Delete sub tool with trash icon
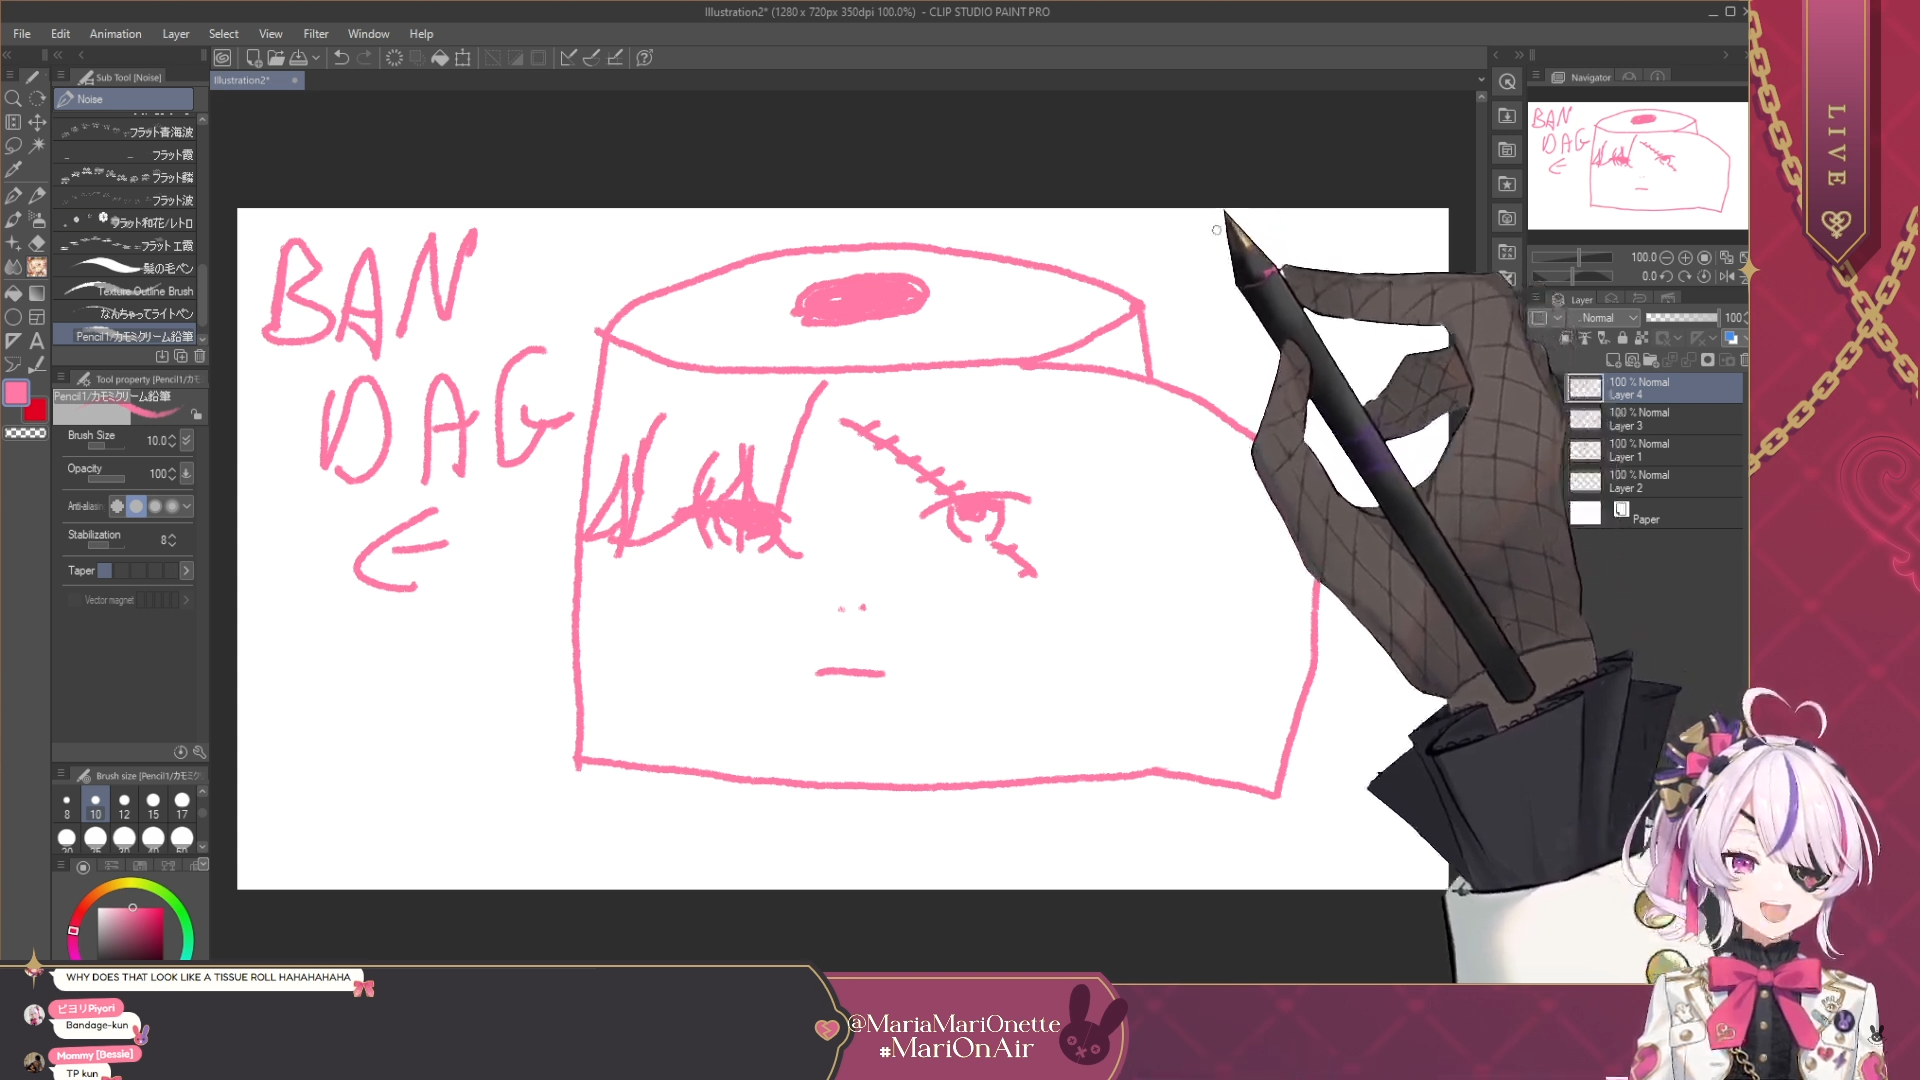1920x1080 pixels. (x=200, y=356)
